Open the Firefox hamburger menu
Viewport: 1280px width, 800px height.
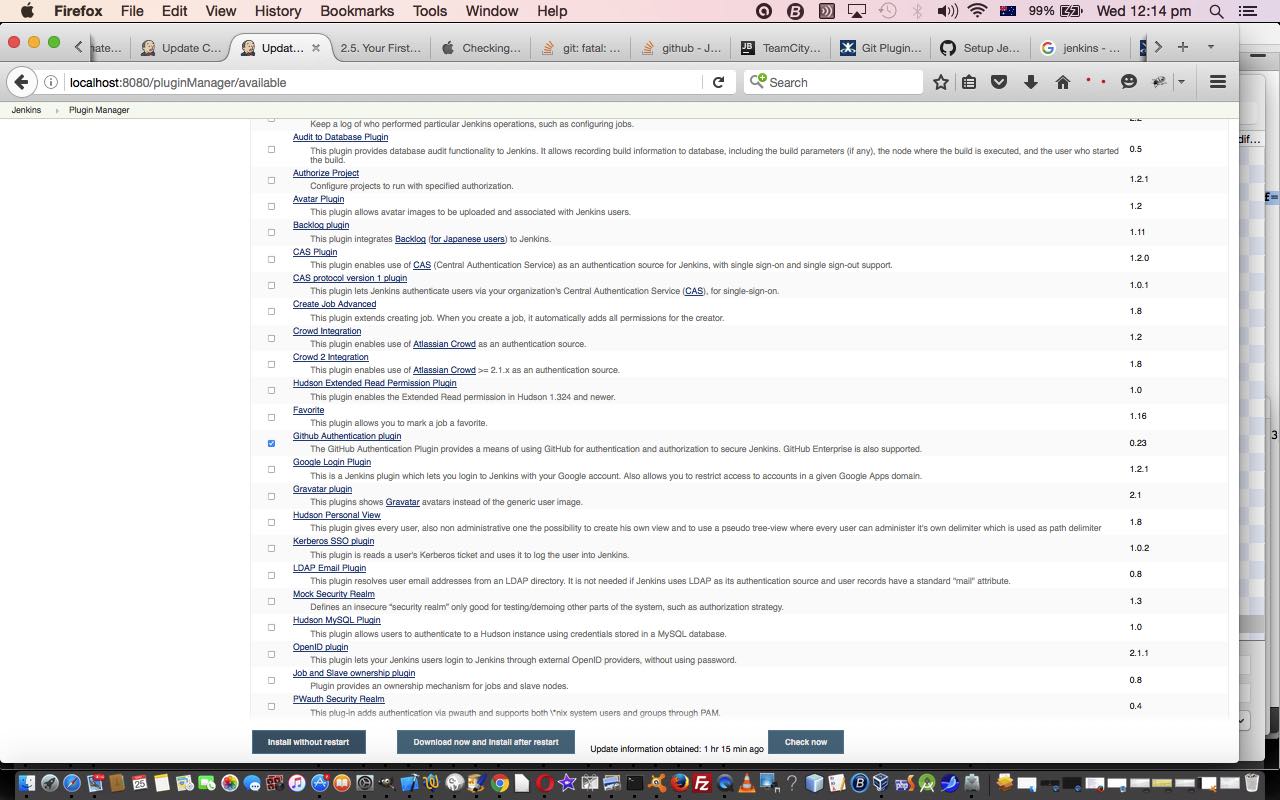[x=1217, y=82]
